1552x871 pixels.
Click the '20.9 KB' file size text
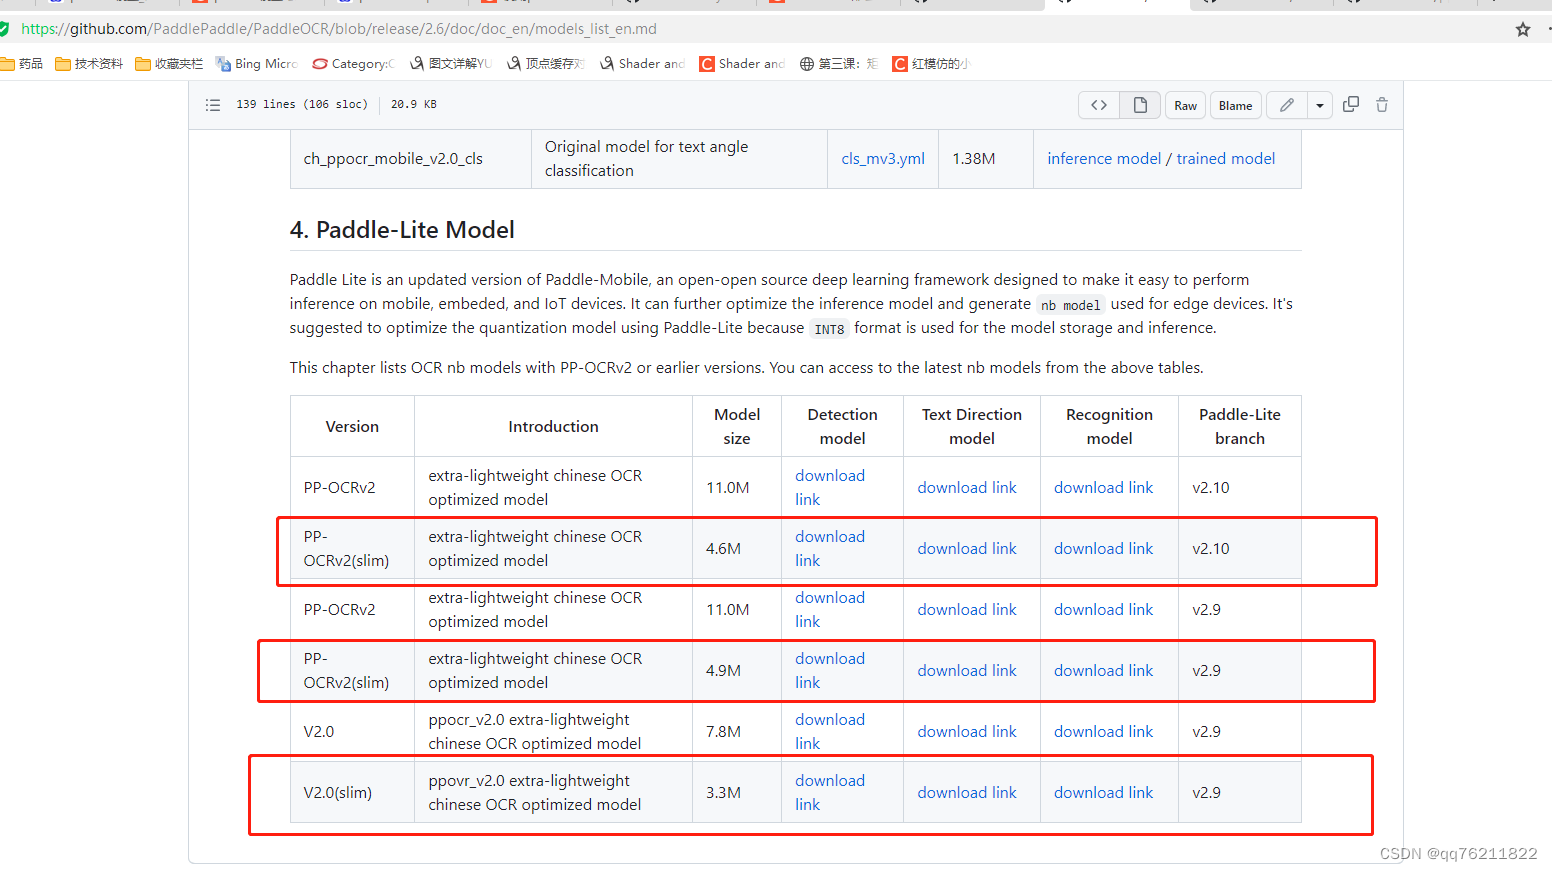(x=413, y=104)
